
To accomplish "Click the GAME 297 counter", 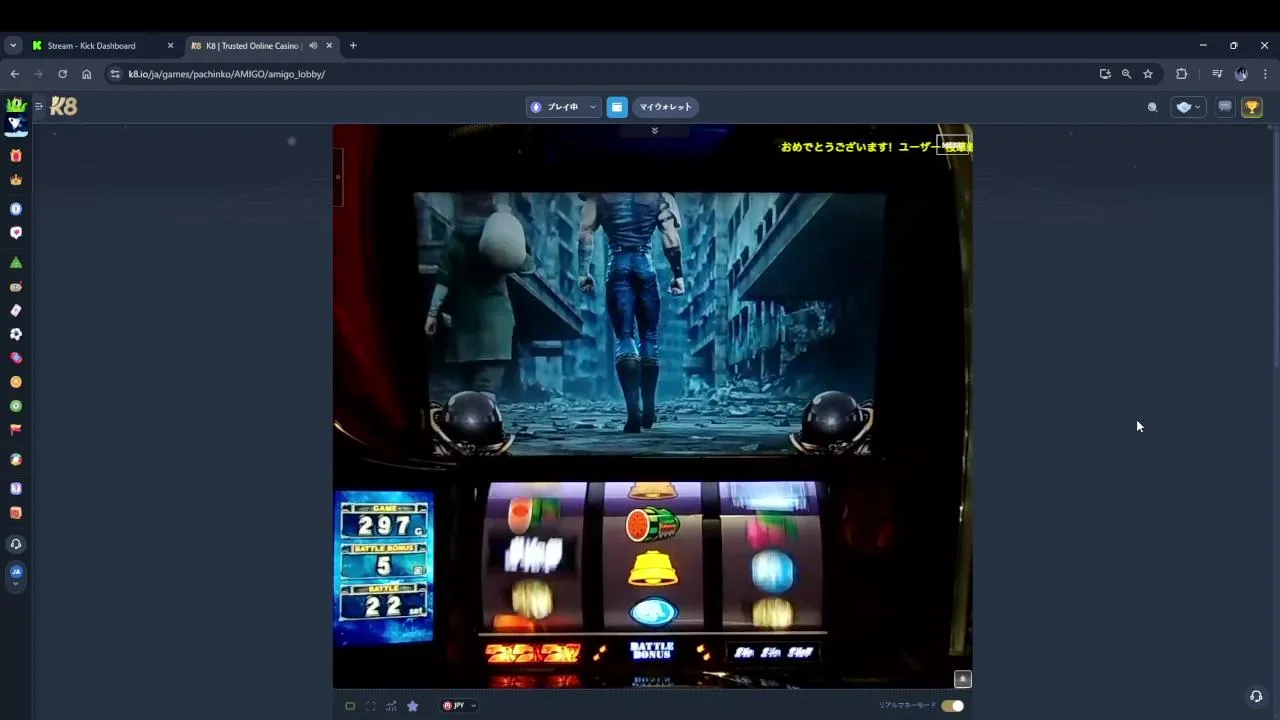I will click(384, 522).
